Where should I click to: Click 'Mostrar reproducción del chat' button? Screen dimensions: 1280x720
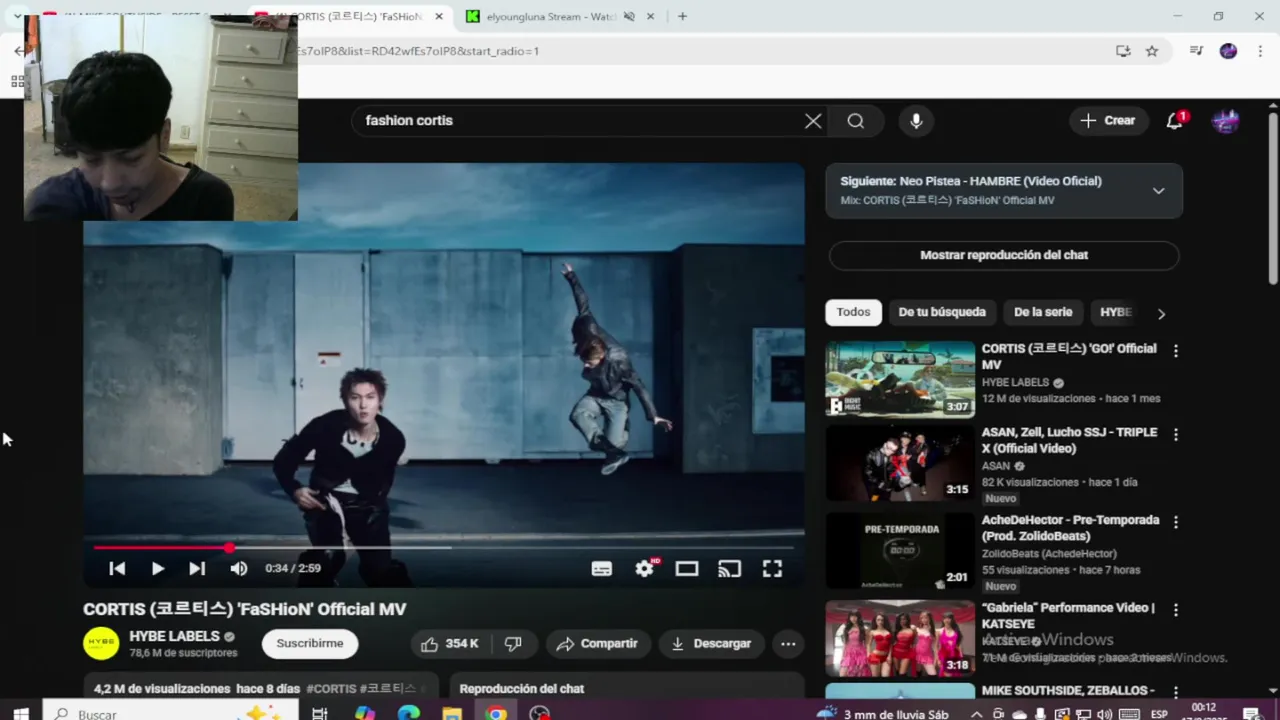pos(1004,255)
